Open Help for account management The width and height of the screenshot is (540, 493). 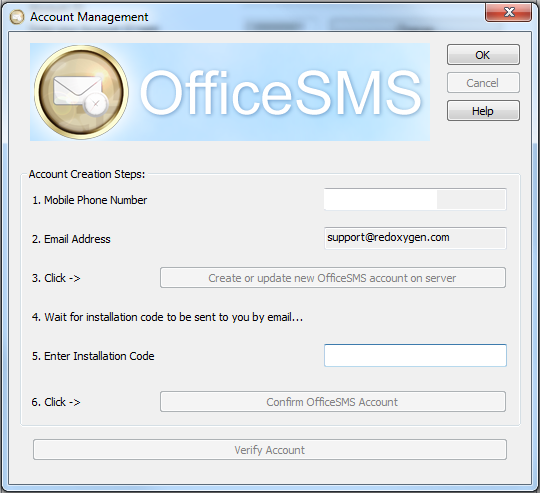[483, 111]
